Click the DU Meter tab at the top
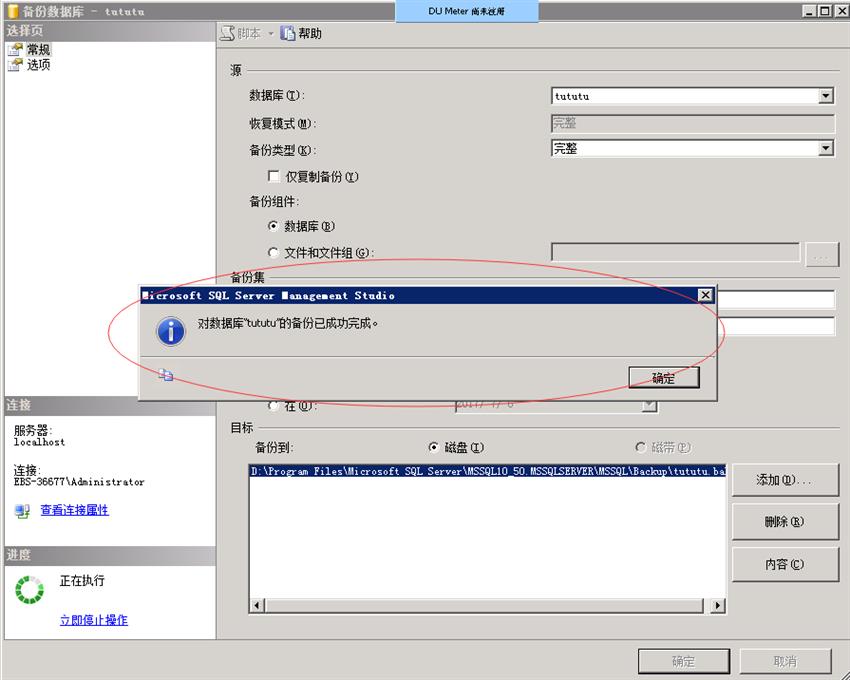The image size is (850, 680). pyautogui.click(x=467, y=11)
